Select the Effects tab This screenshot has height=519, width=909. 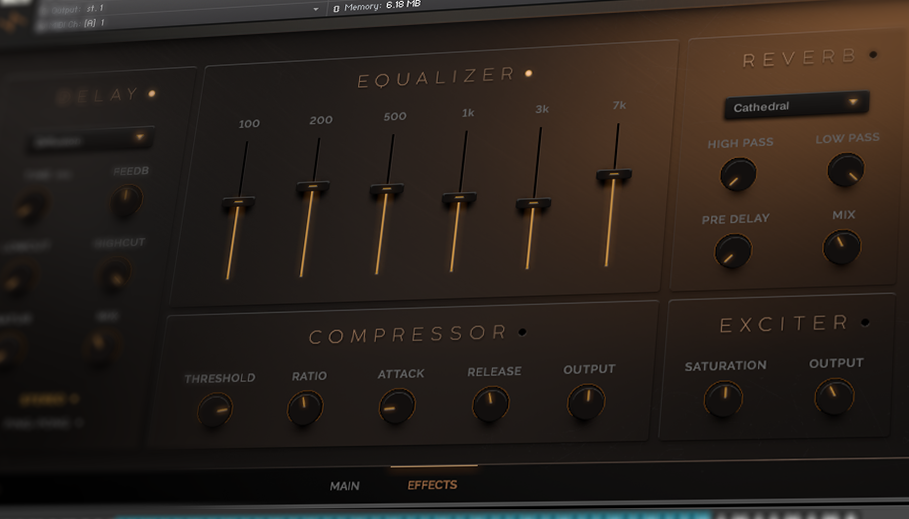432,485
